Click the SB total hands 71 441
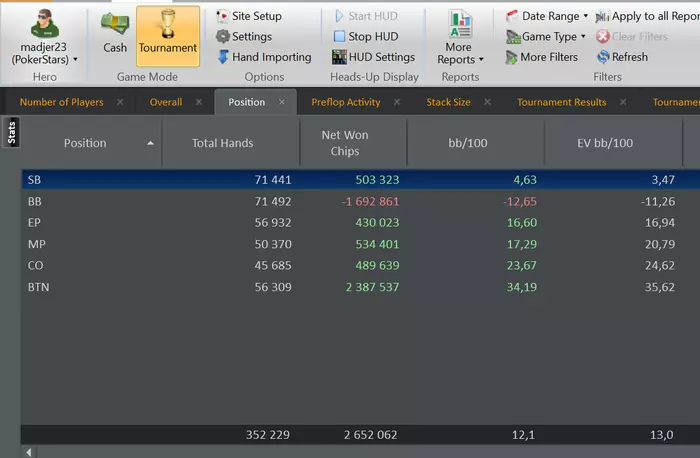The height and width of the screenshot is (458, 700). tap(273, 179)
